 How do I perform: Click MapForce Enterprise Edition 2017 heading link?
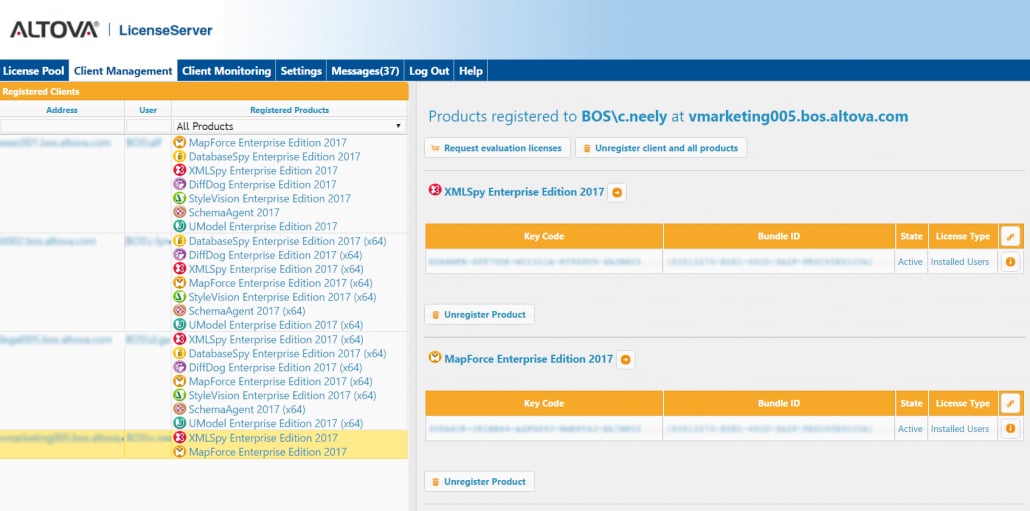529,359
